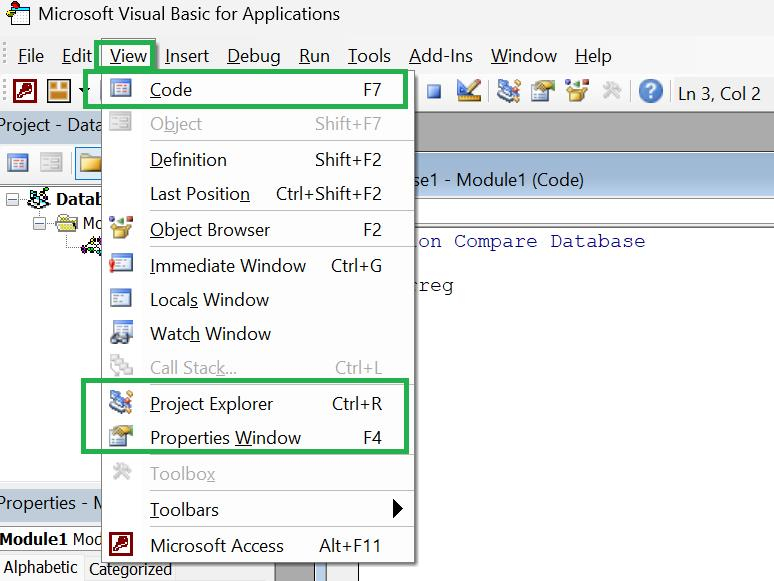774x581 pixels.
Task: Open the Debug menu
Action: (254, 56)
